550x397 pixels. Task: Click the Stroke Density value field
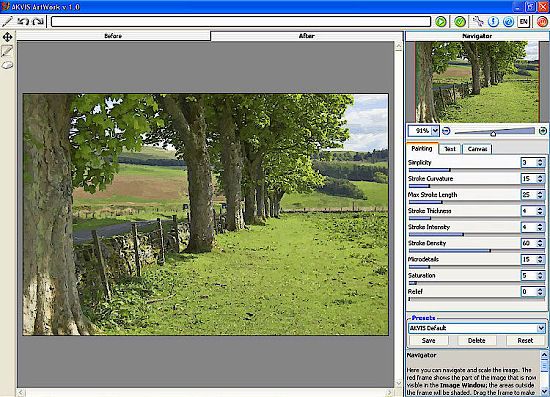(x=529, y=243)
